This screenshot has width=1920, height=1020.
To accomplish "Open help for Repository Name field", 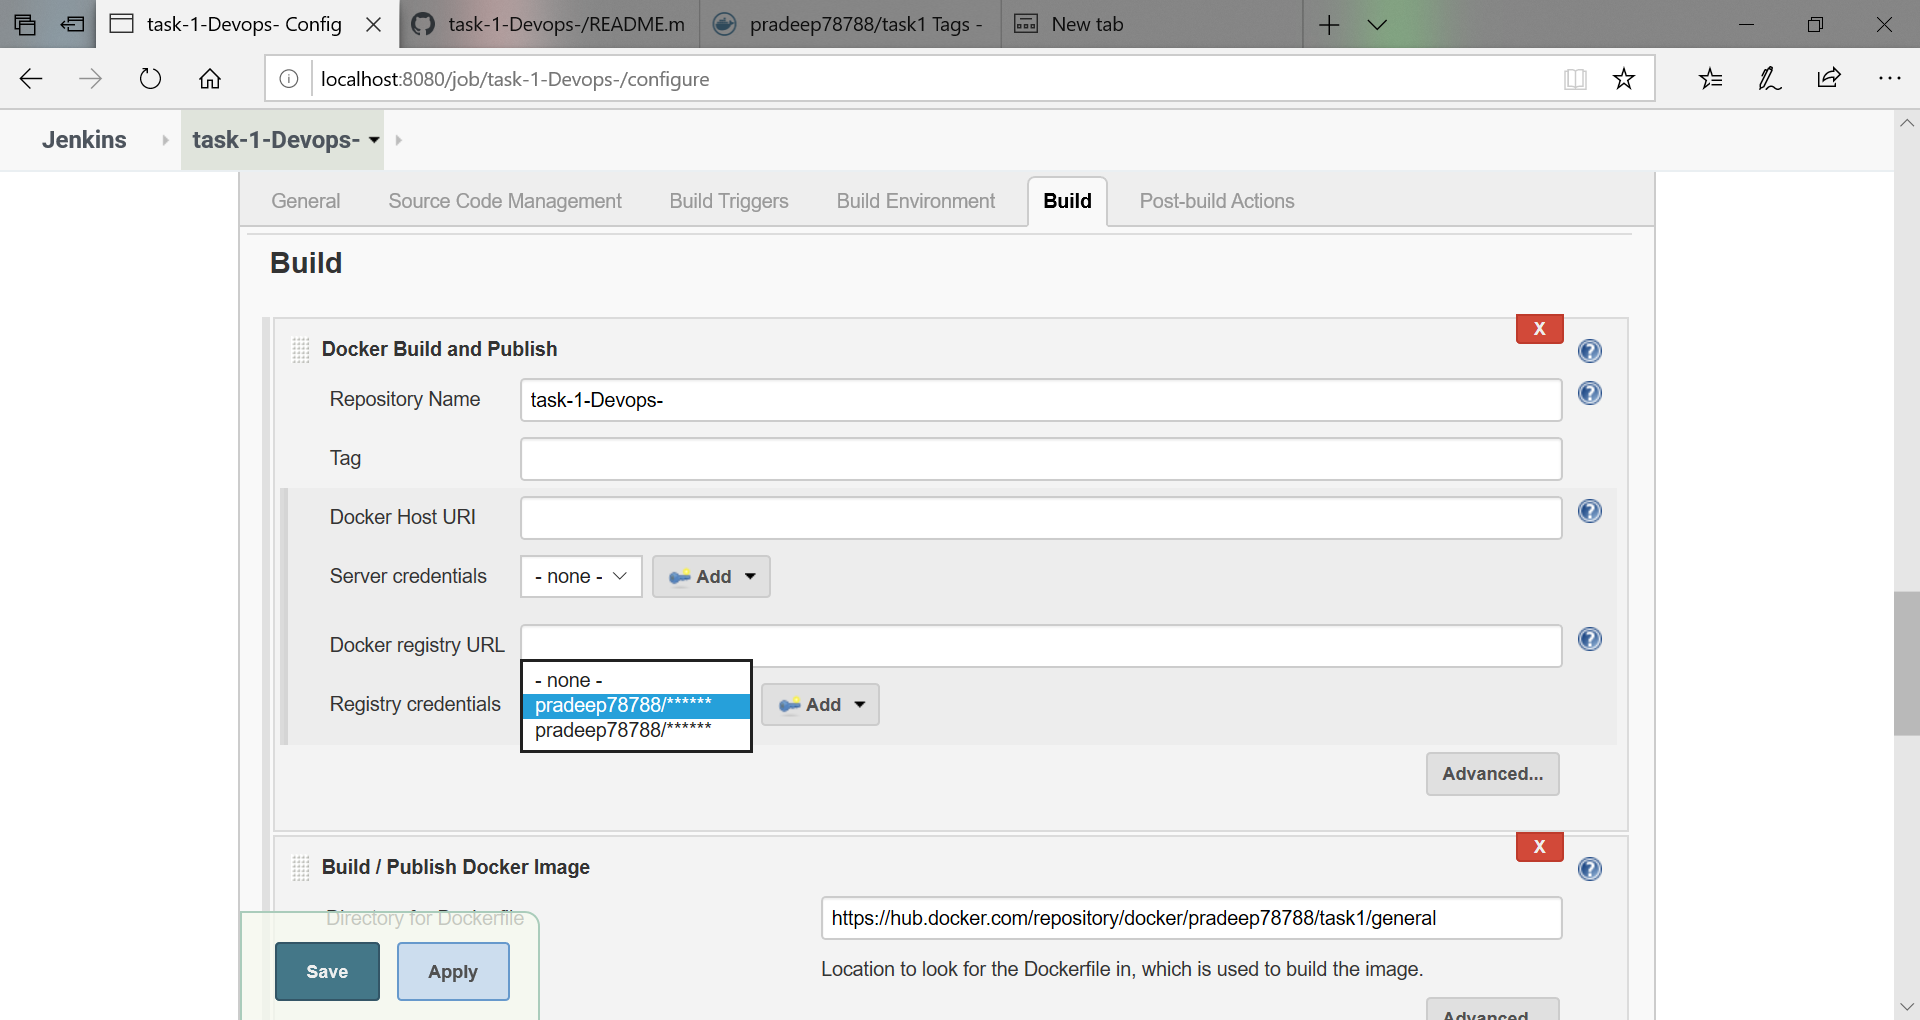I will pyautogui.click(x=1589, y=393).
